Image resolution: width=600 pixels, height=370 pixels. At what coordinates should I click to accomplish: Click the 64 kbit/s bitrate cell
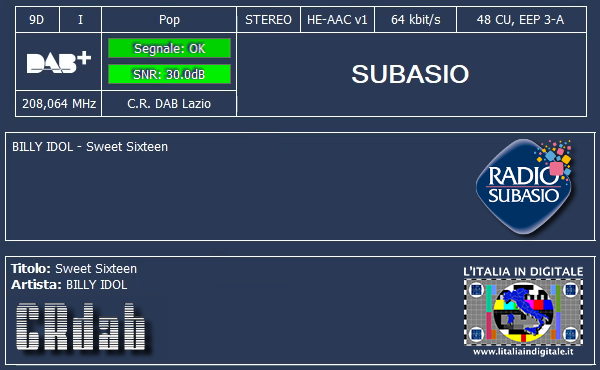[x=416, y=20]
